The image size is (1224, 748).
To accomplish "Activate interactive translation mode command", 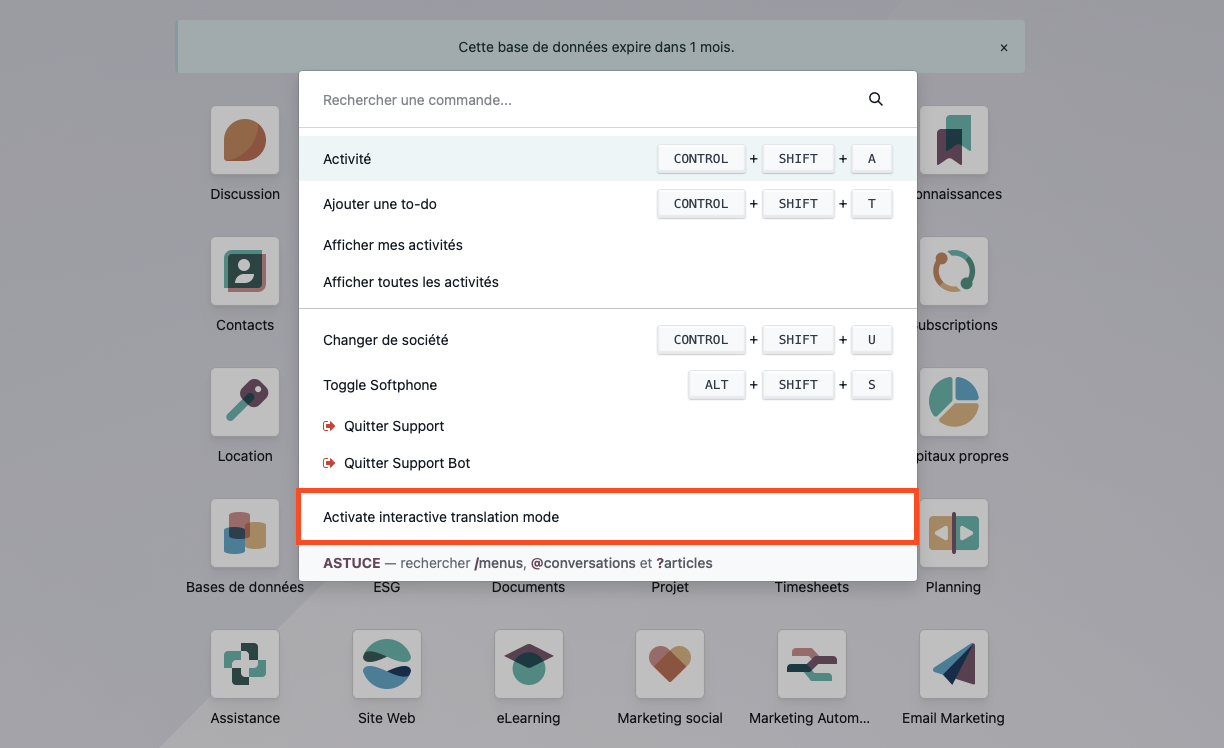I will pyautogui.click(x=608, y=517).
